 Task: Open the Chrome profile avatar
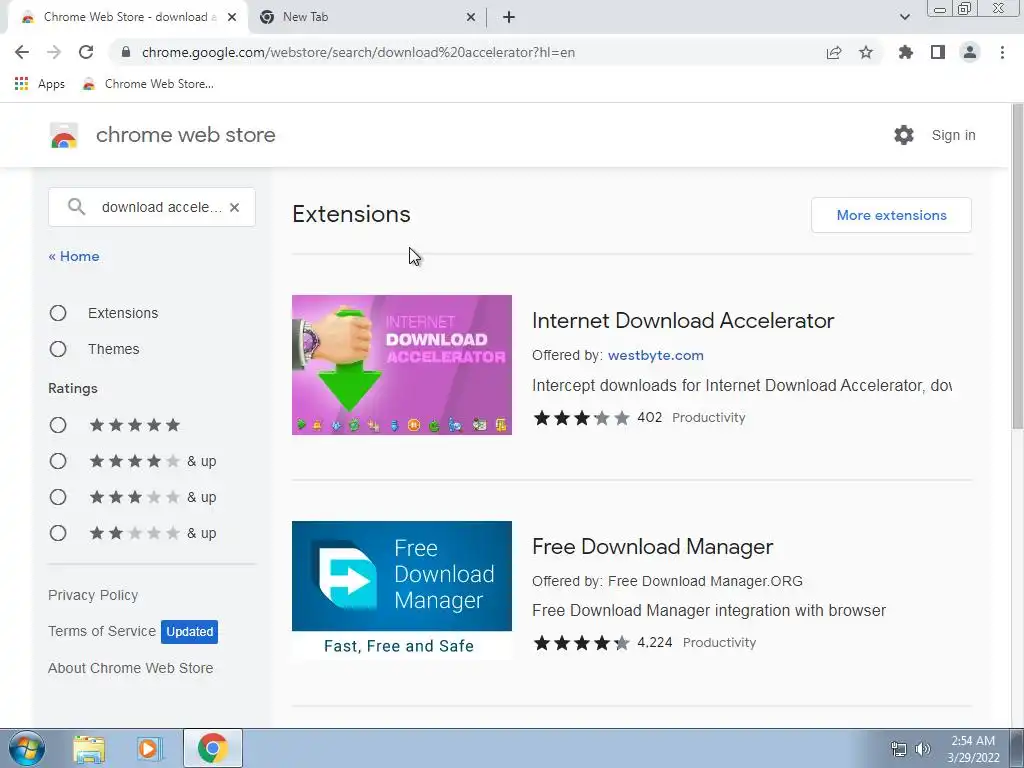[x=970, y=52]
